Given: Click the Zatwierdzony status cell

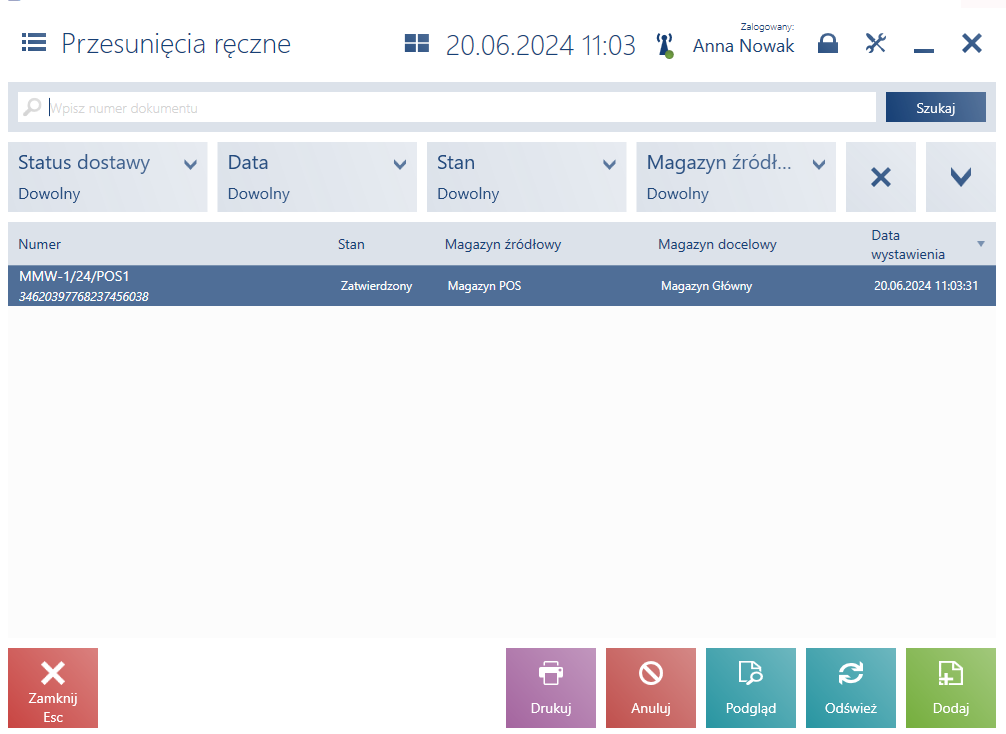Looking at the screenshot, I should (377, 286).
